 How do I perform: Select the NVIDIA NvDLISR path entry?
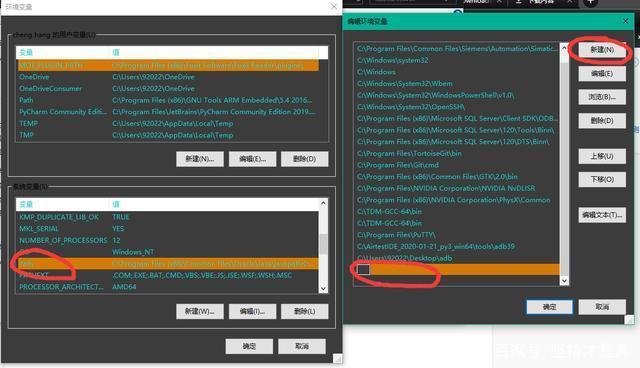point(457,188)
